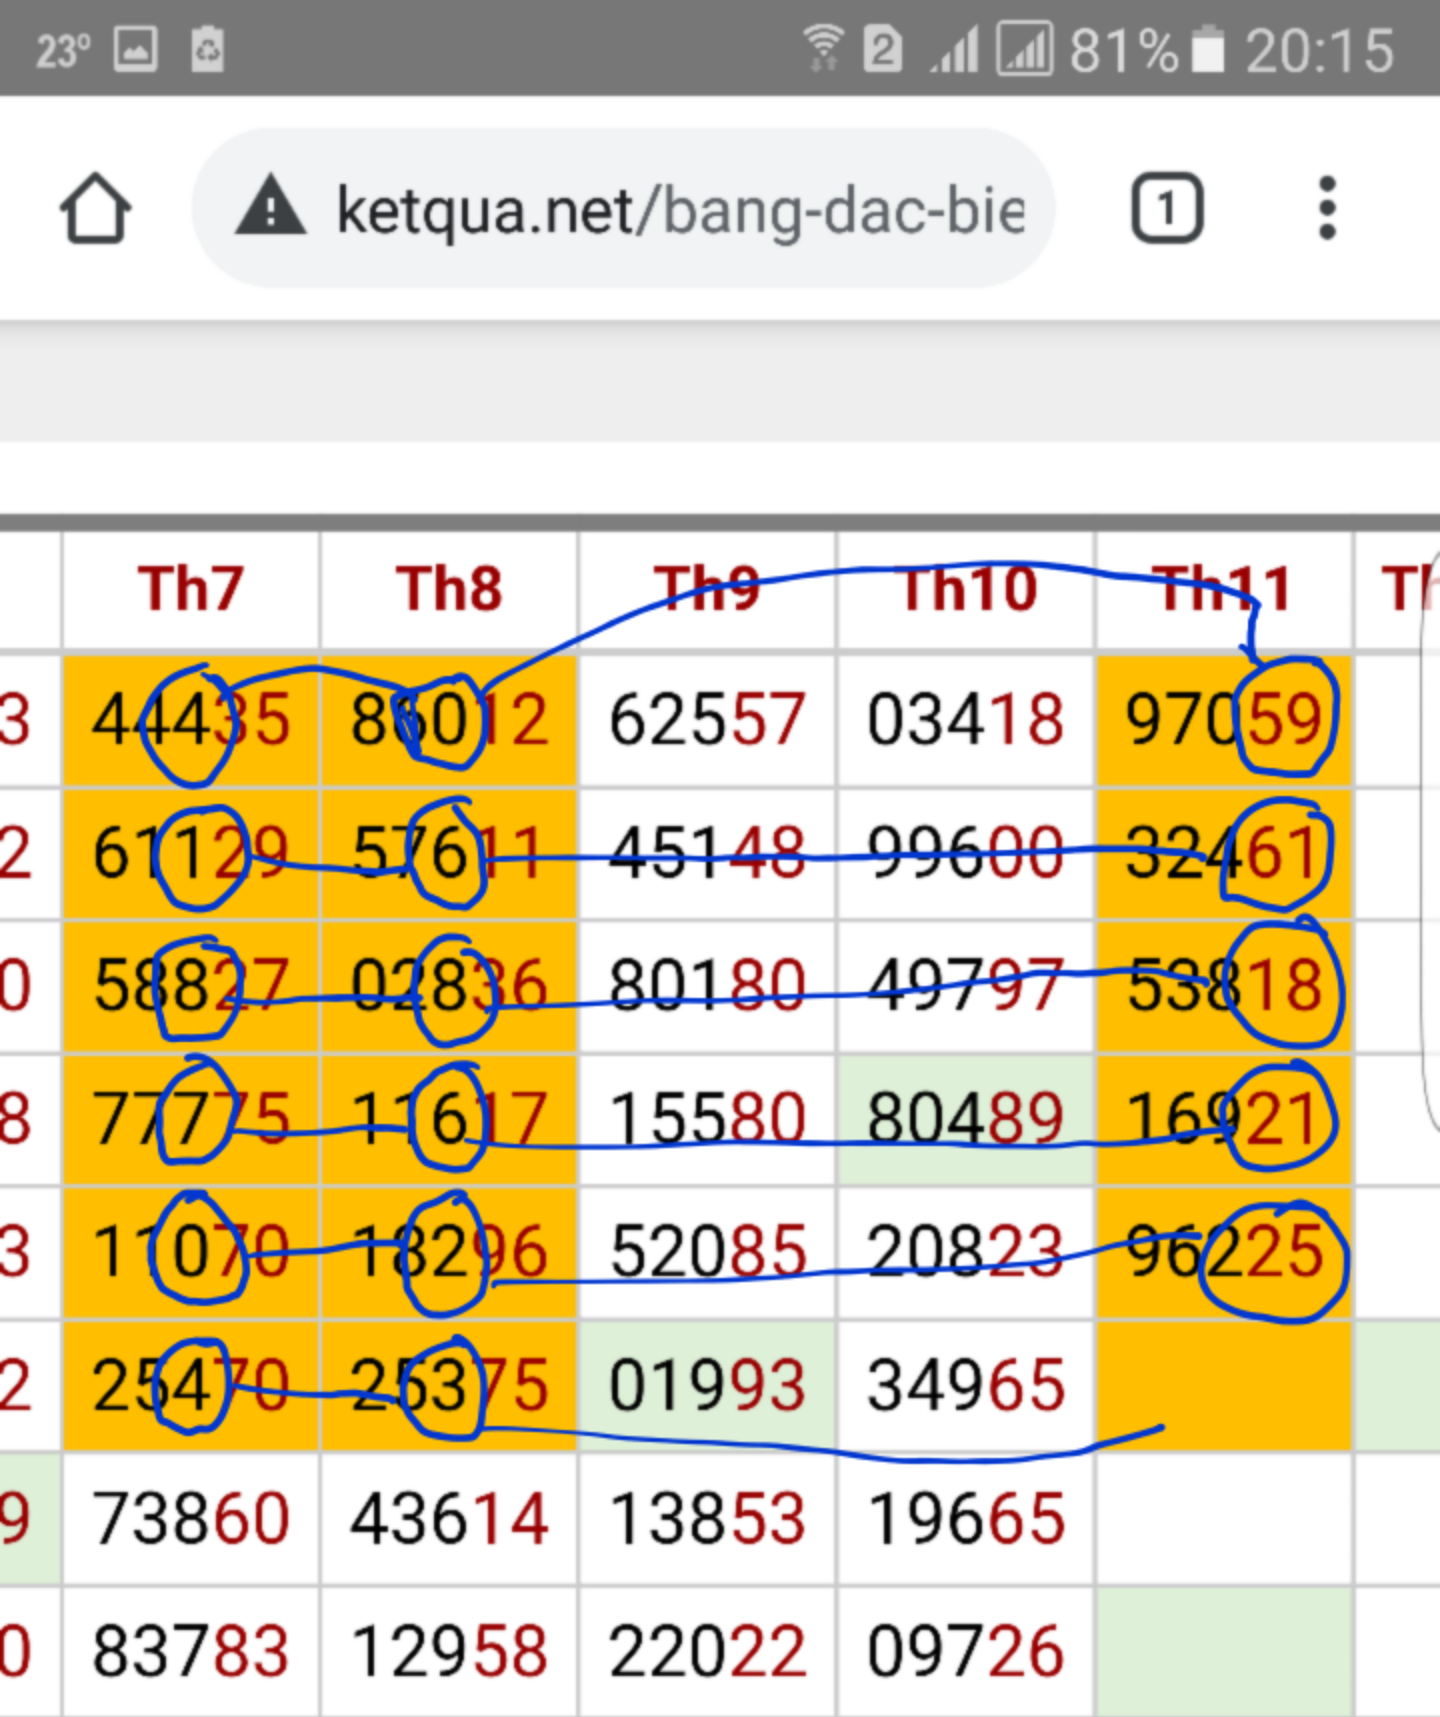Tap the Th10 column header
This screenshot has width=1440, height=1717.
pos(967,589)
